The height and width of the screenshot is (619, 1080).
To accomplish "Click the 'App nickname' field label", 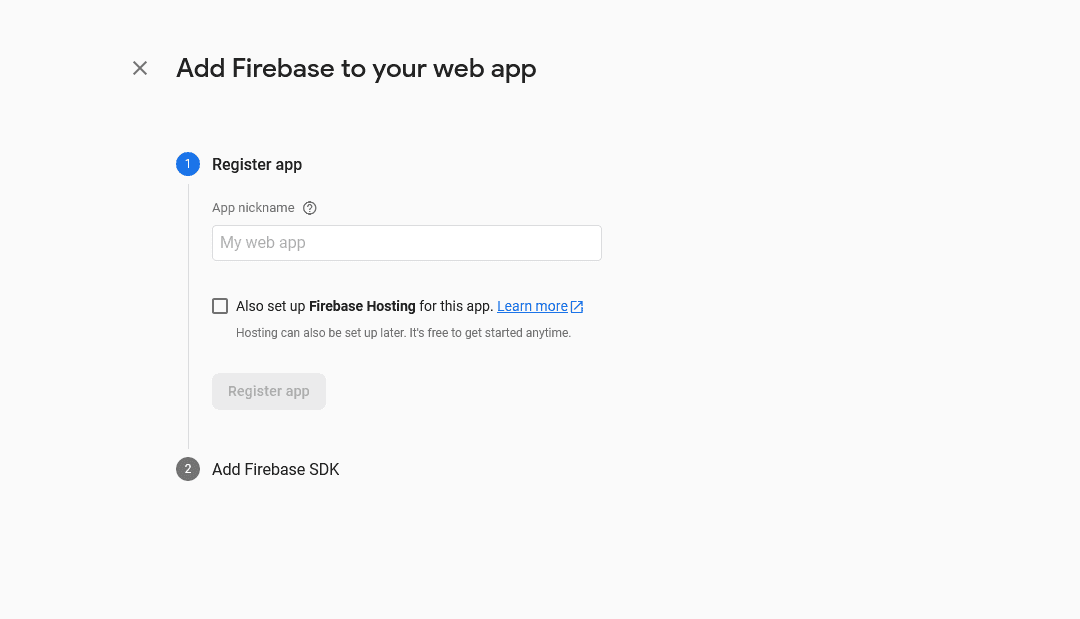I will (253, 208).
